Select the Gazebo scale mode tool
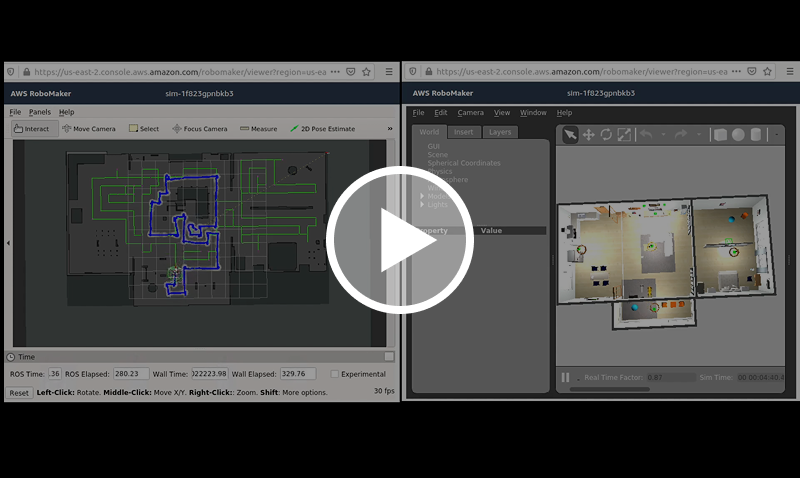The image size is (800, 478). coord(624,135)
